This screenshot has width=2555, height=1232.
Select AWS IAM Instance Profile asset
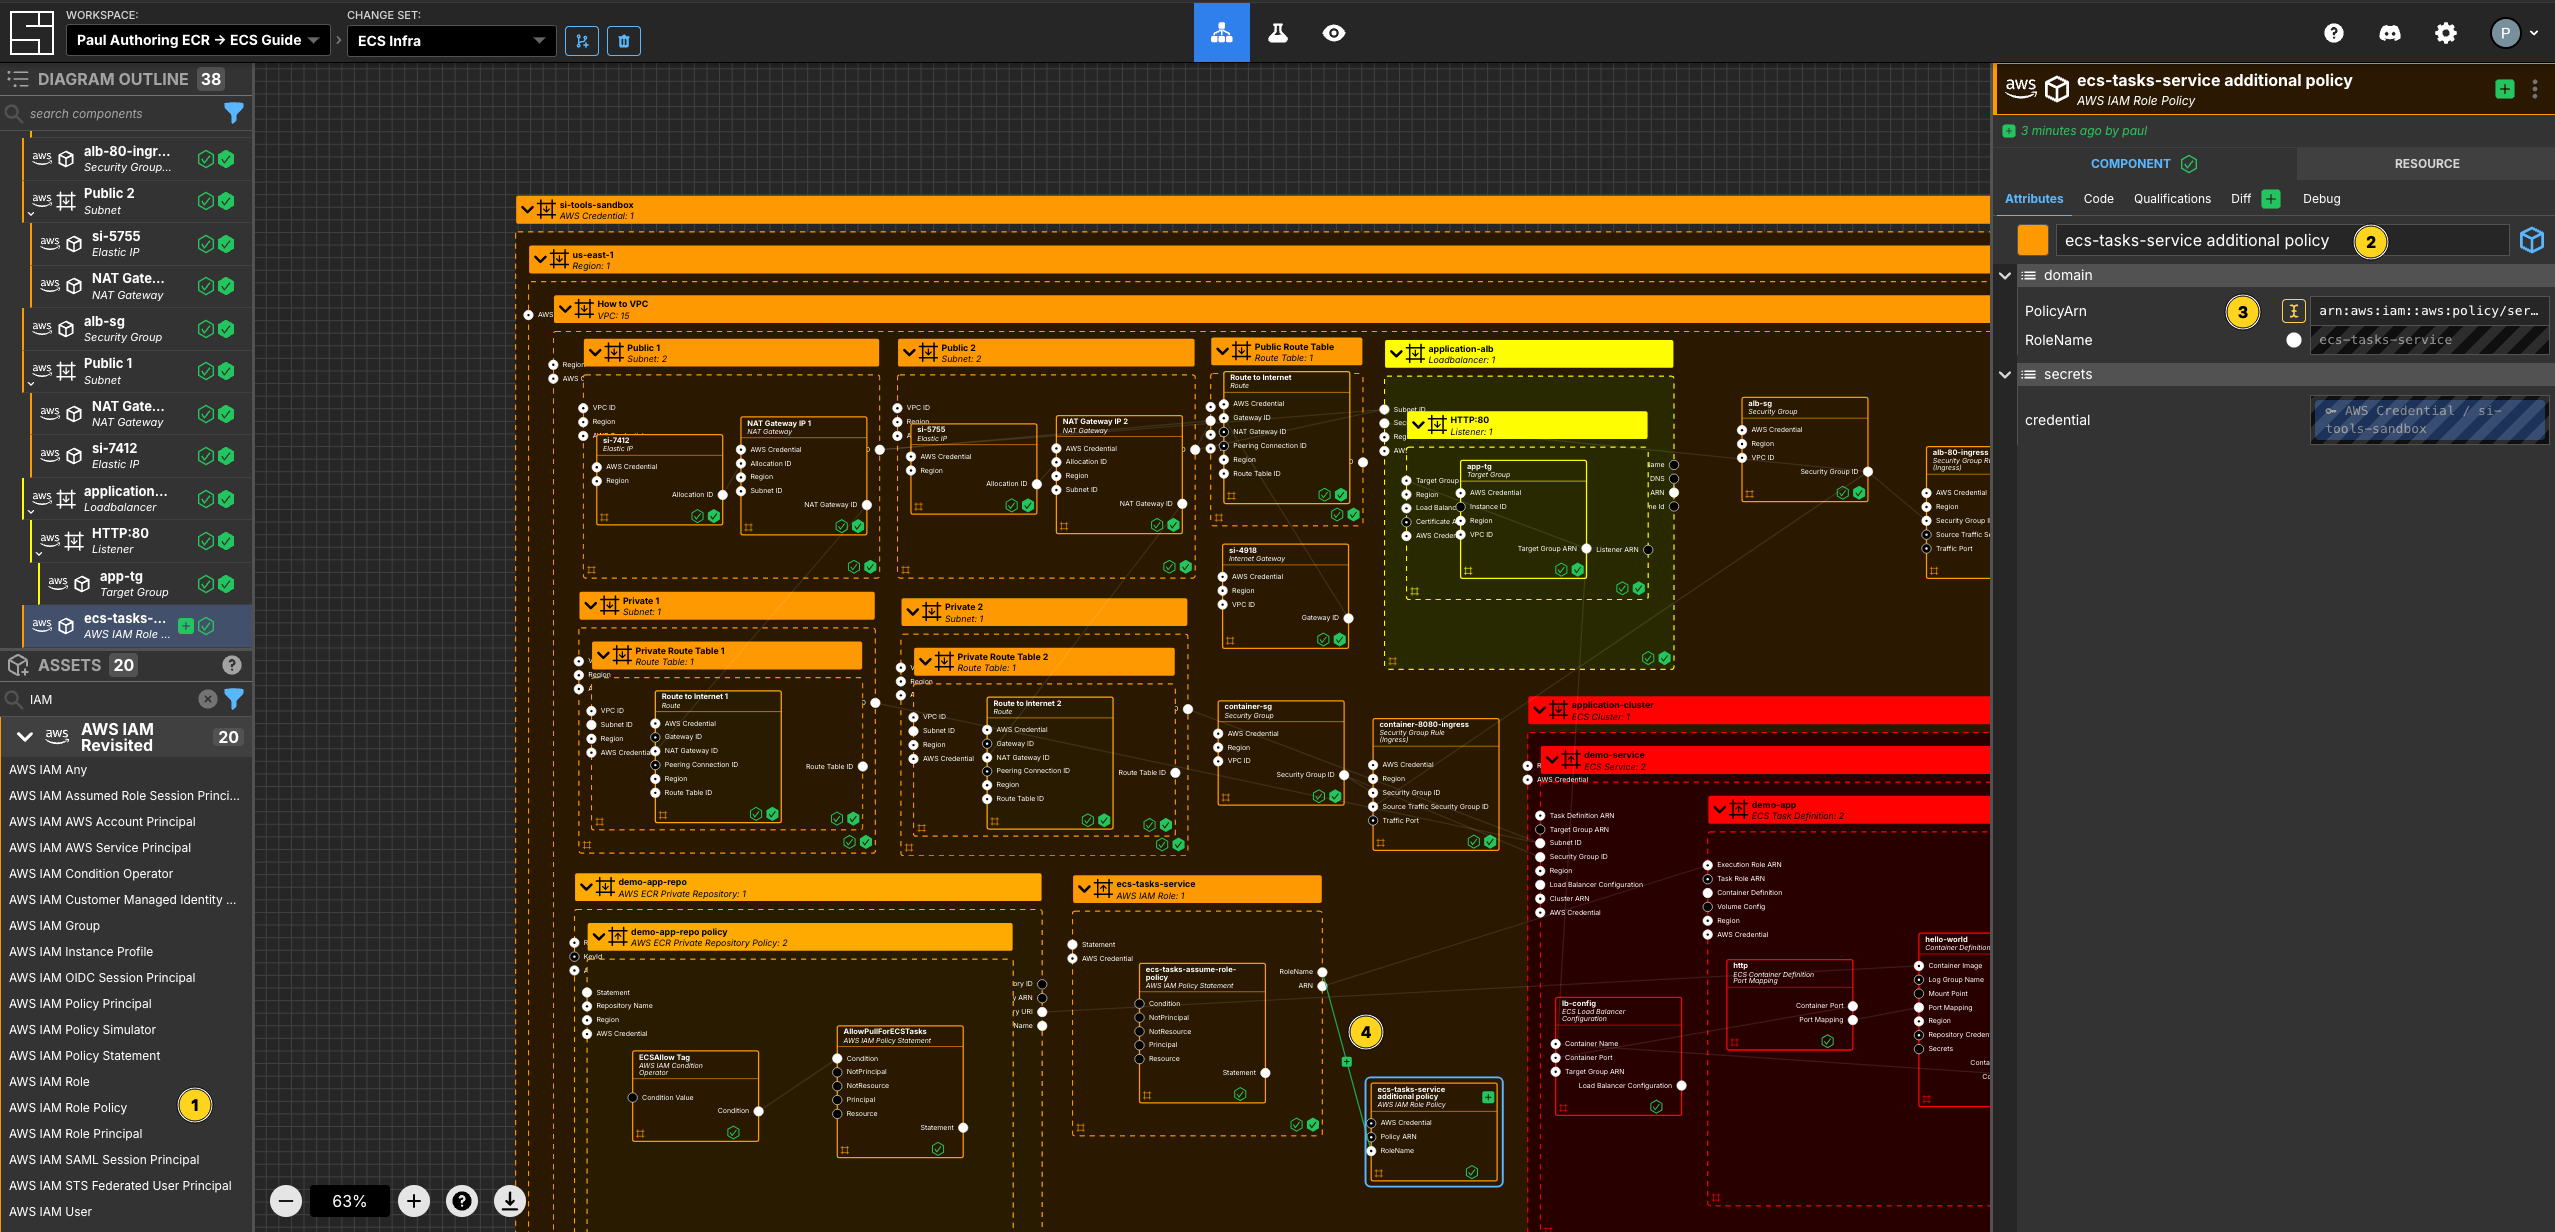[81, 951]
